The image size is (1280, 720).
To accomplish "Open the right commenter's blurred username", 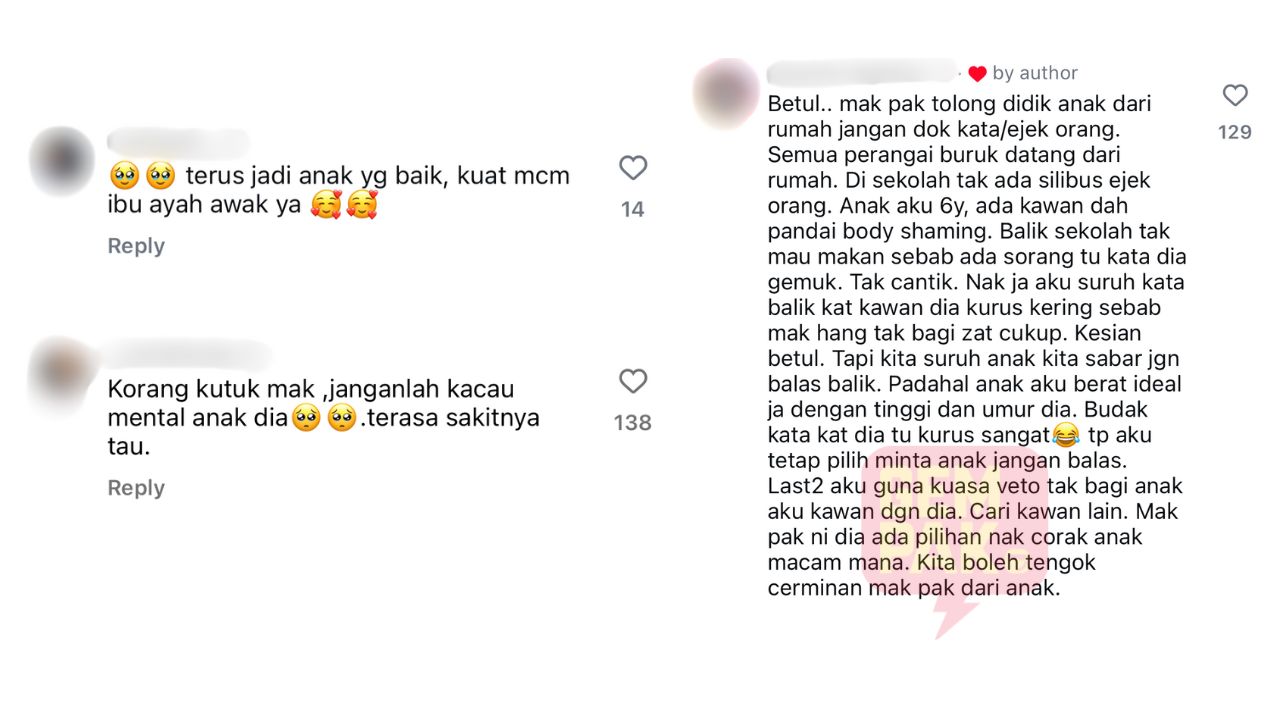I will (862, 72).
